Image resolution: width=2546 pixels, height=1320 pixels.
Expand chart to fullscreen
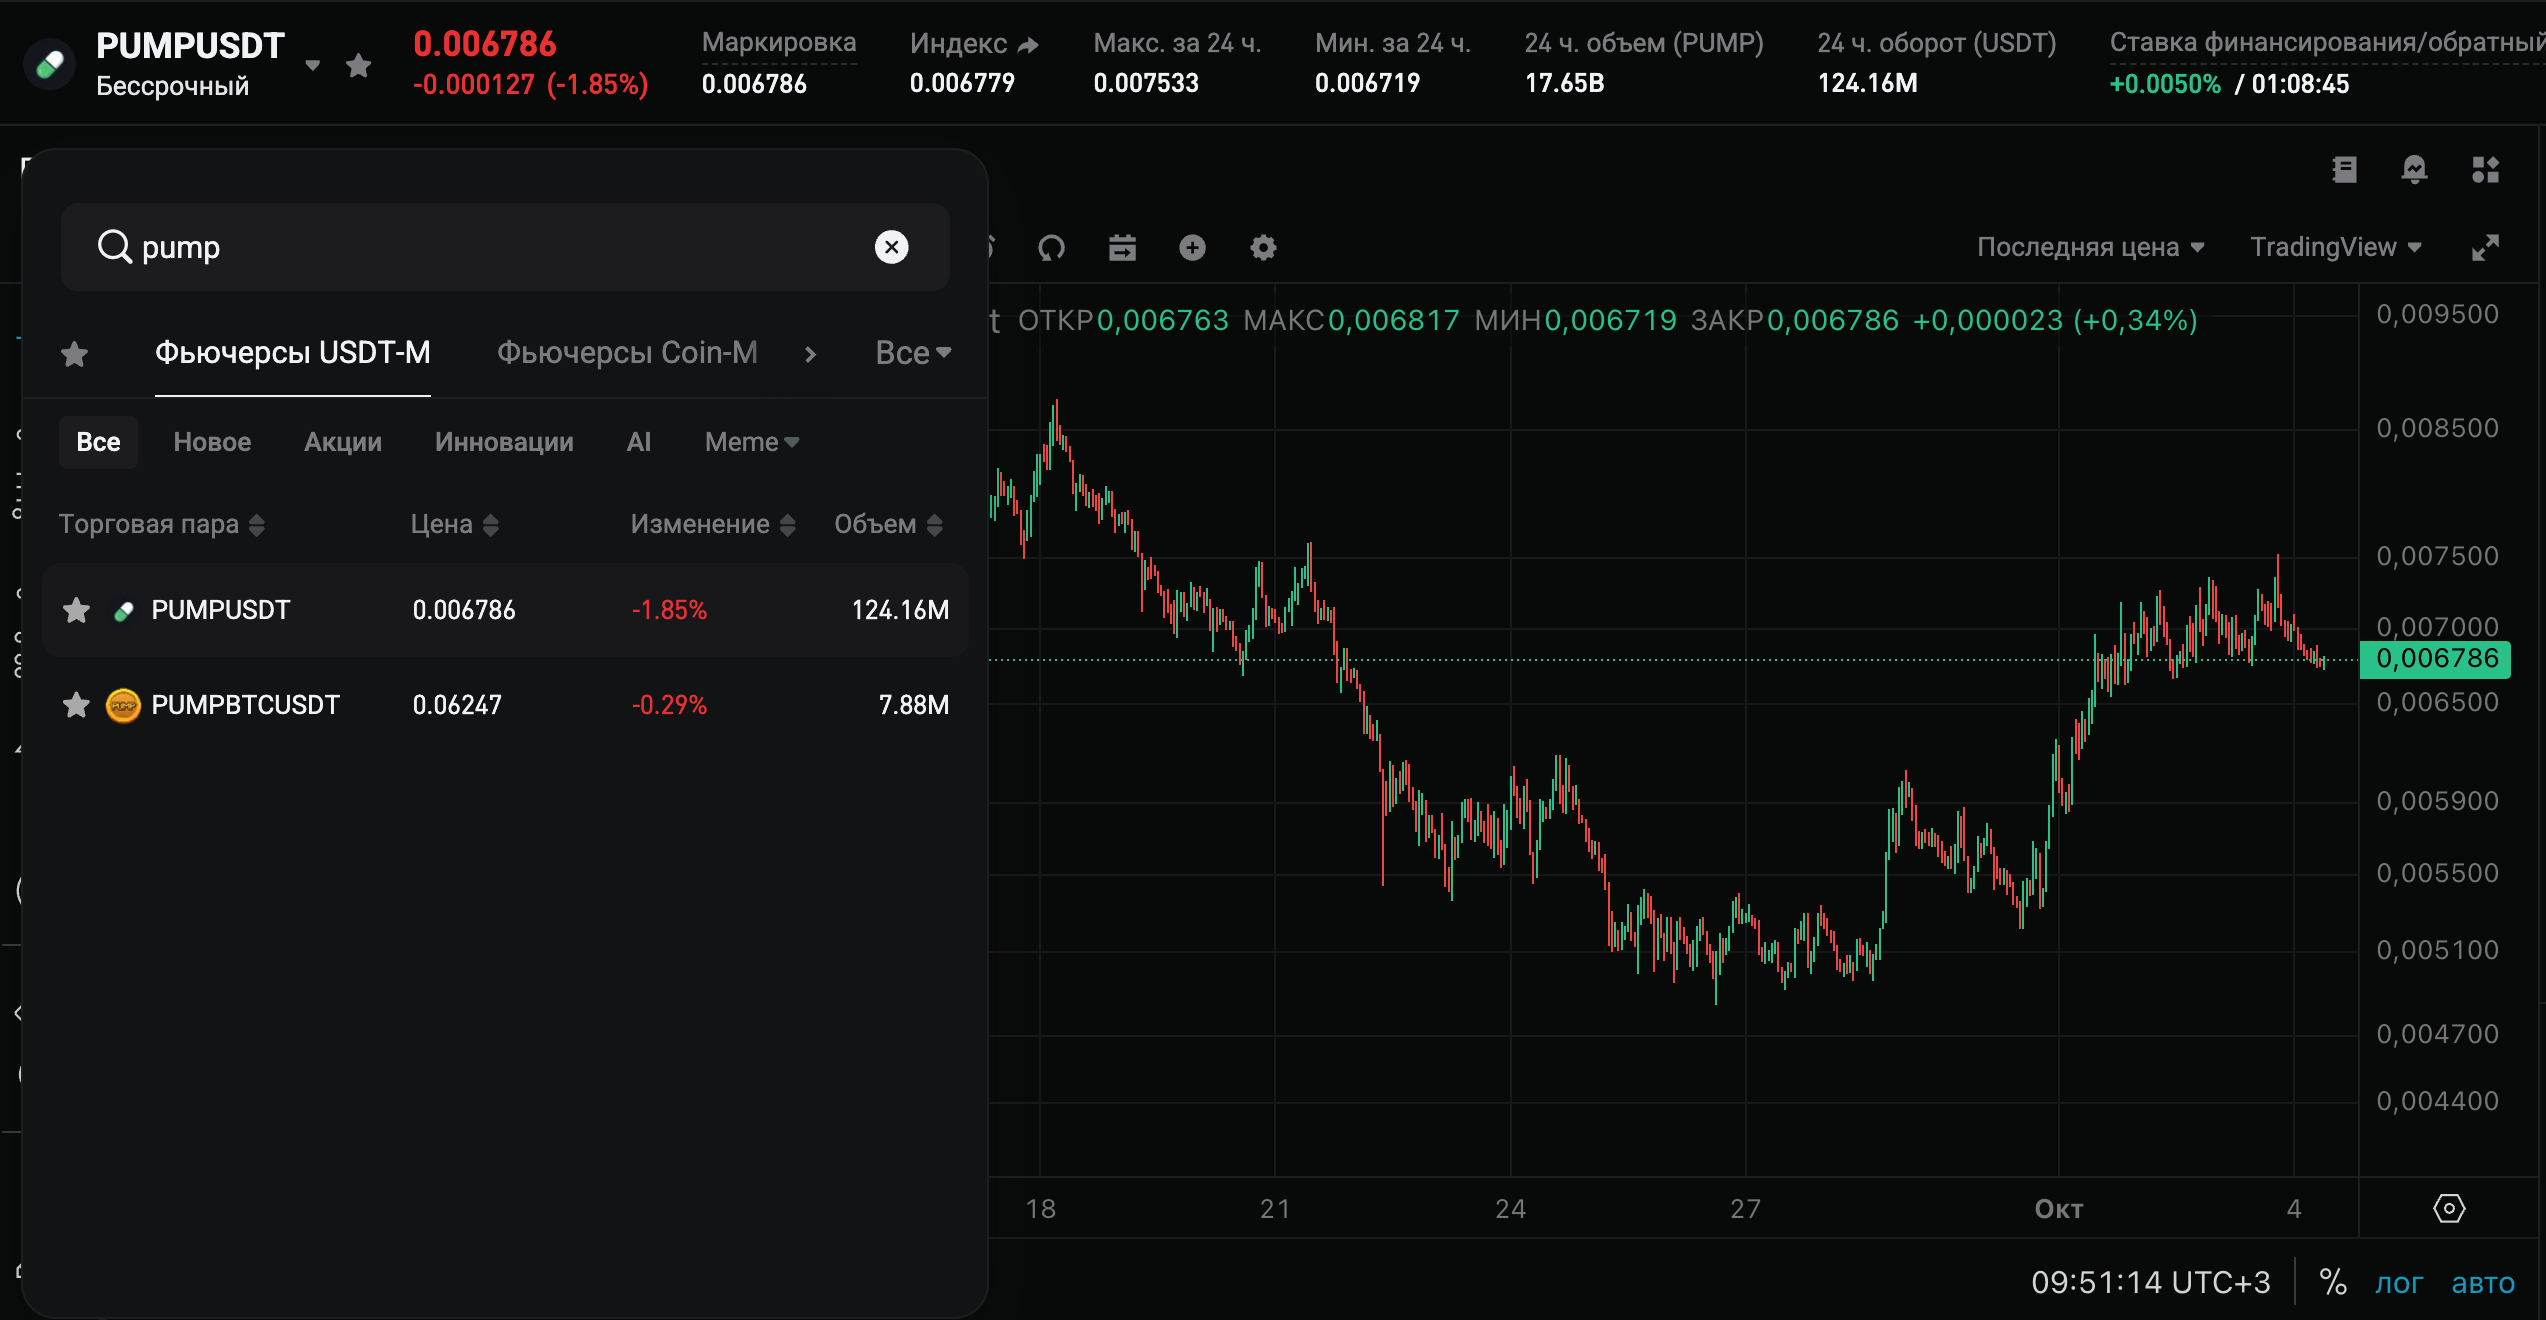click(2485, 248)
